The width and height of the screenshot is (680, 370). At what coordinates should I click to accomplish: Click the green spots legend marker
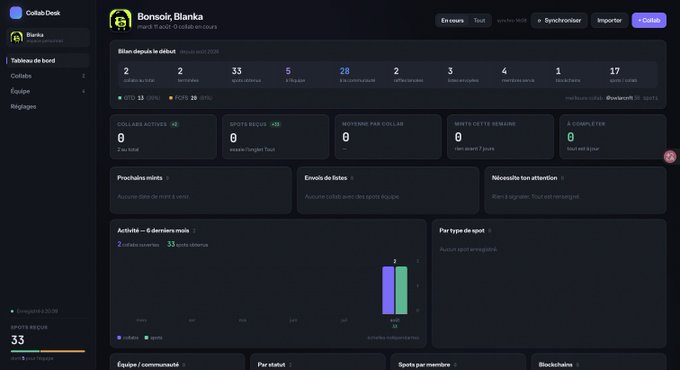point(147,337)
